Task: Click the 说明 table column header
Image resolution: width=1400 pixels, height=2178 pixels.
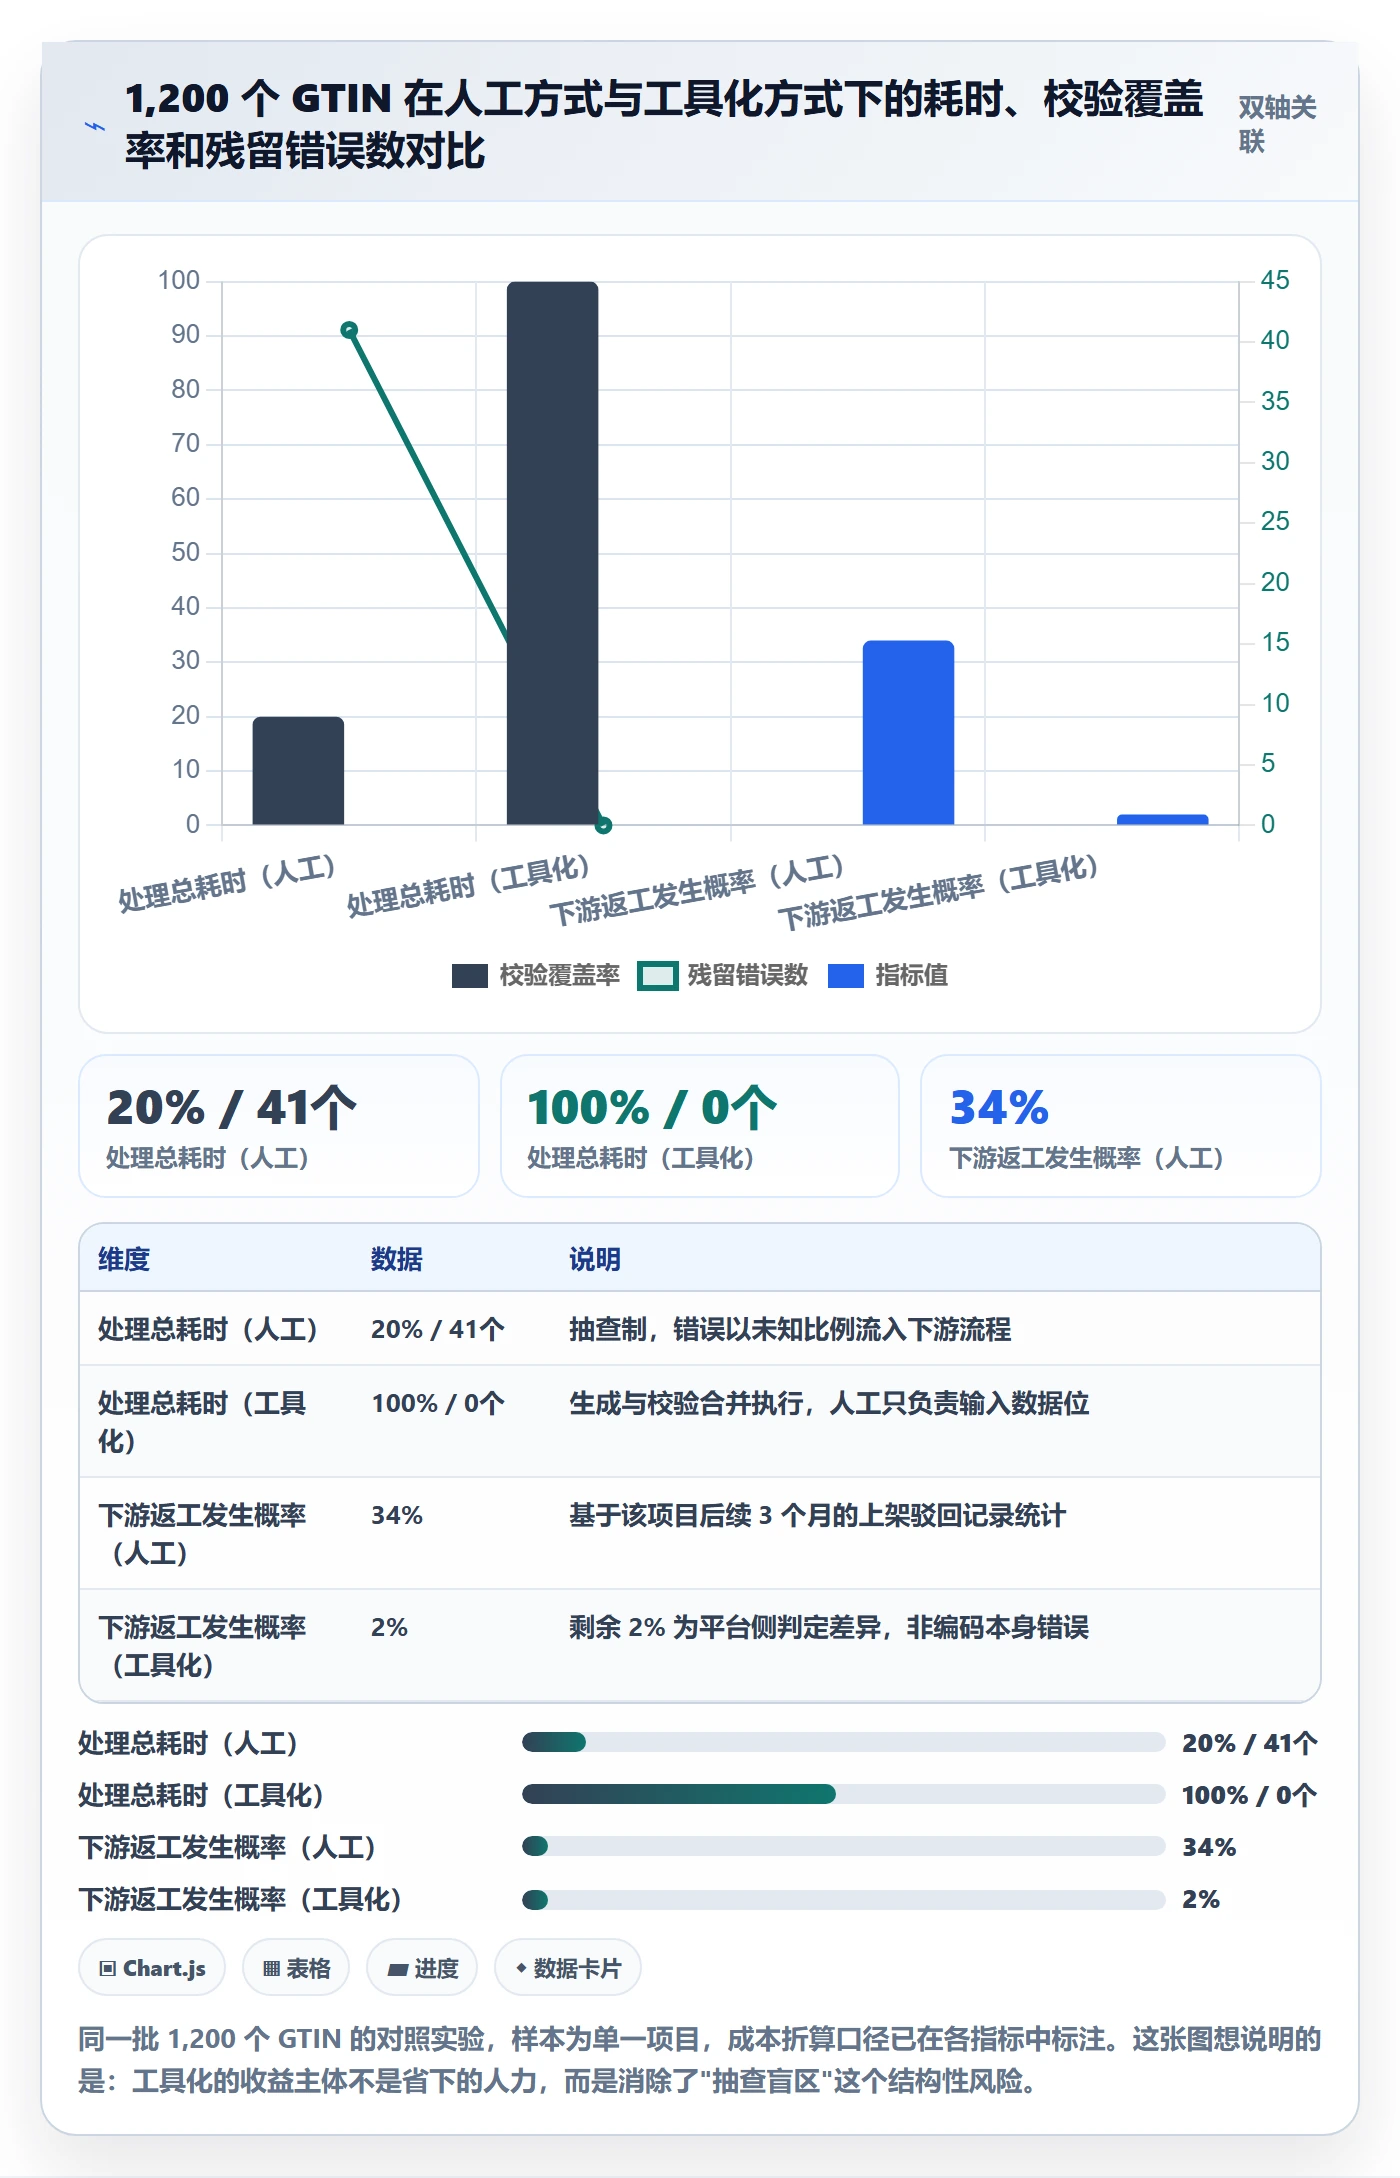Action: (x=595, y=1259)
